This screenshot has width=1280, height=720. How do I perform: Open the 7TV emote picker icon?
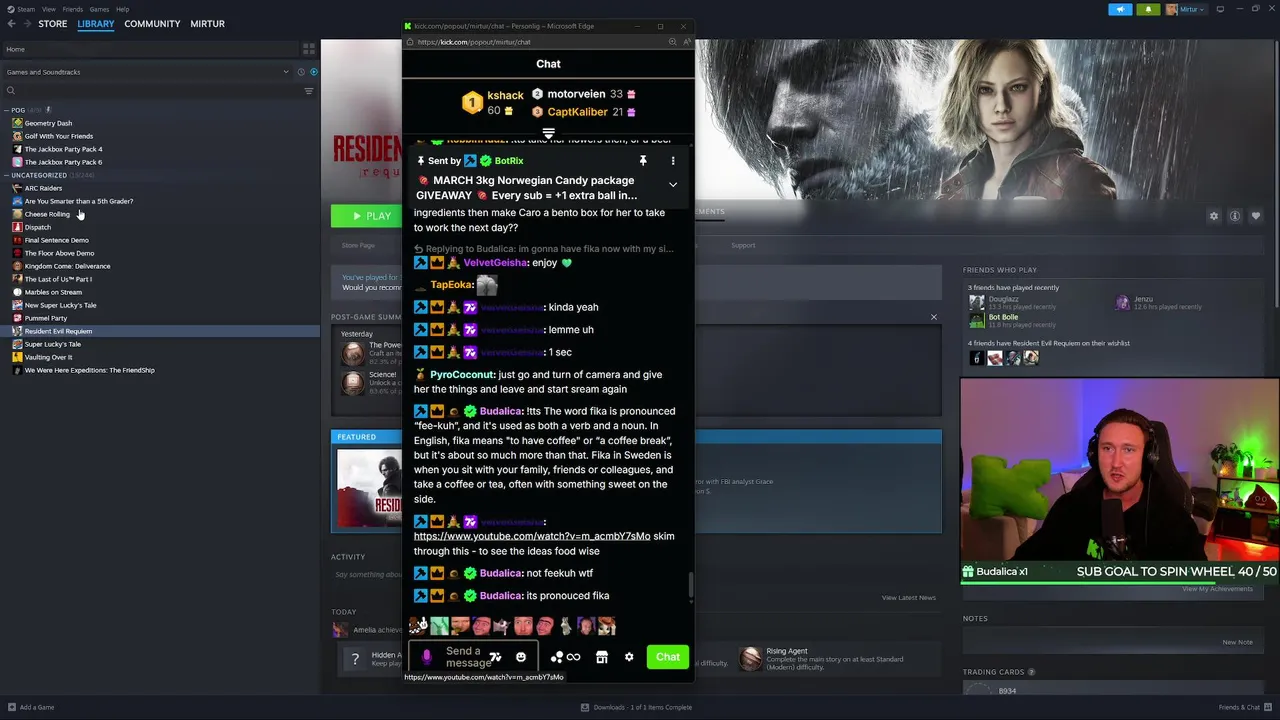pos(495,657)
